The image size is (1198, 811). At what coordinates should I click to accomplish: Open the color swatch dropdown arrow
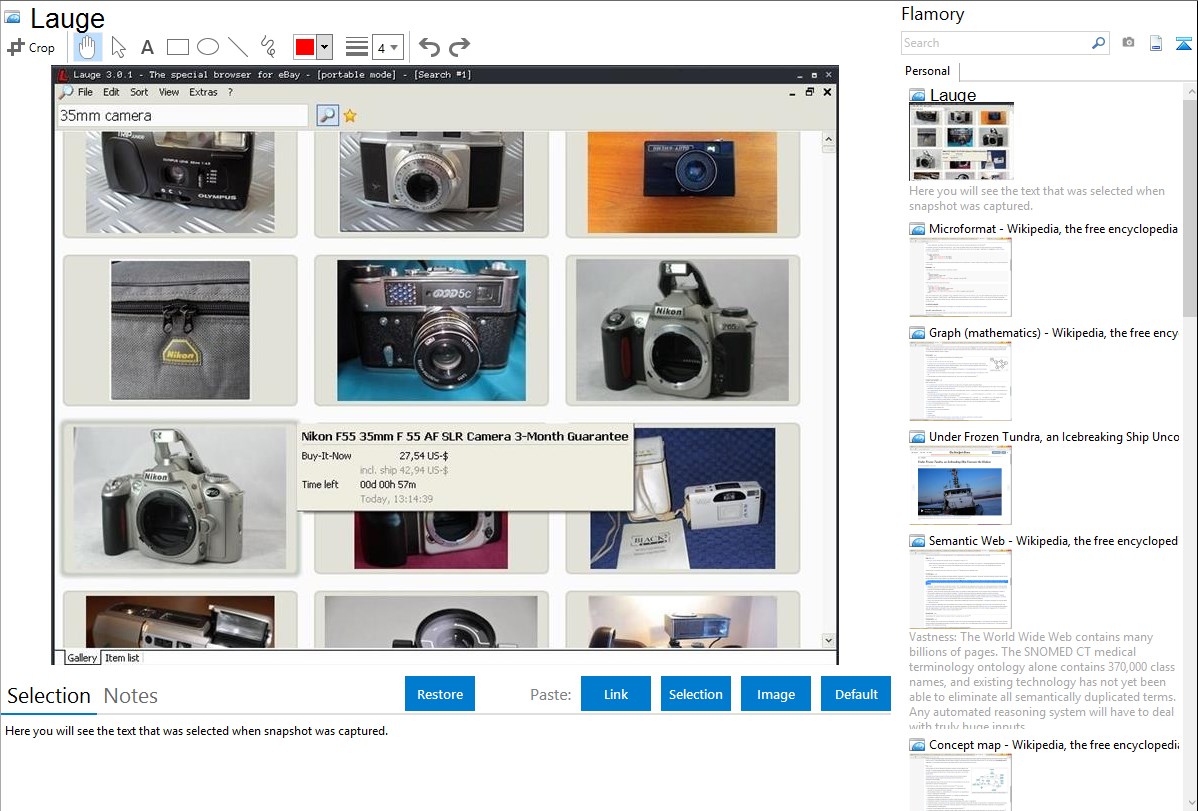tap(325, 47)
